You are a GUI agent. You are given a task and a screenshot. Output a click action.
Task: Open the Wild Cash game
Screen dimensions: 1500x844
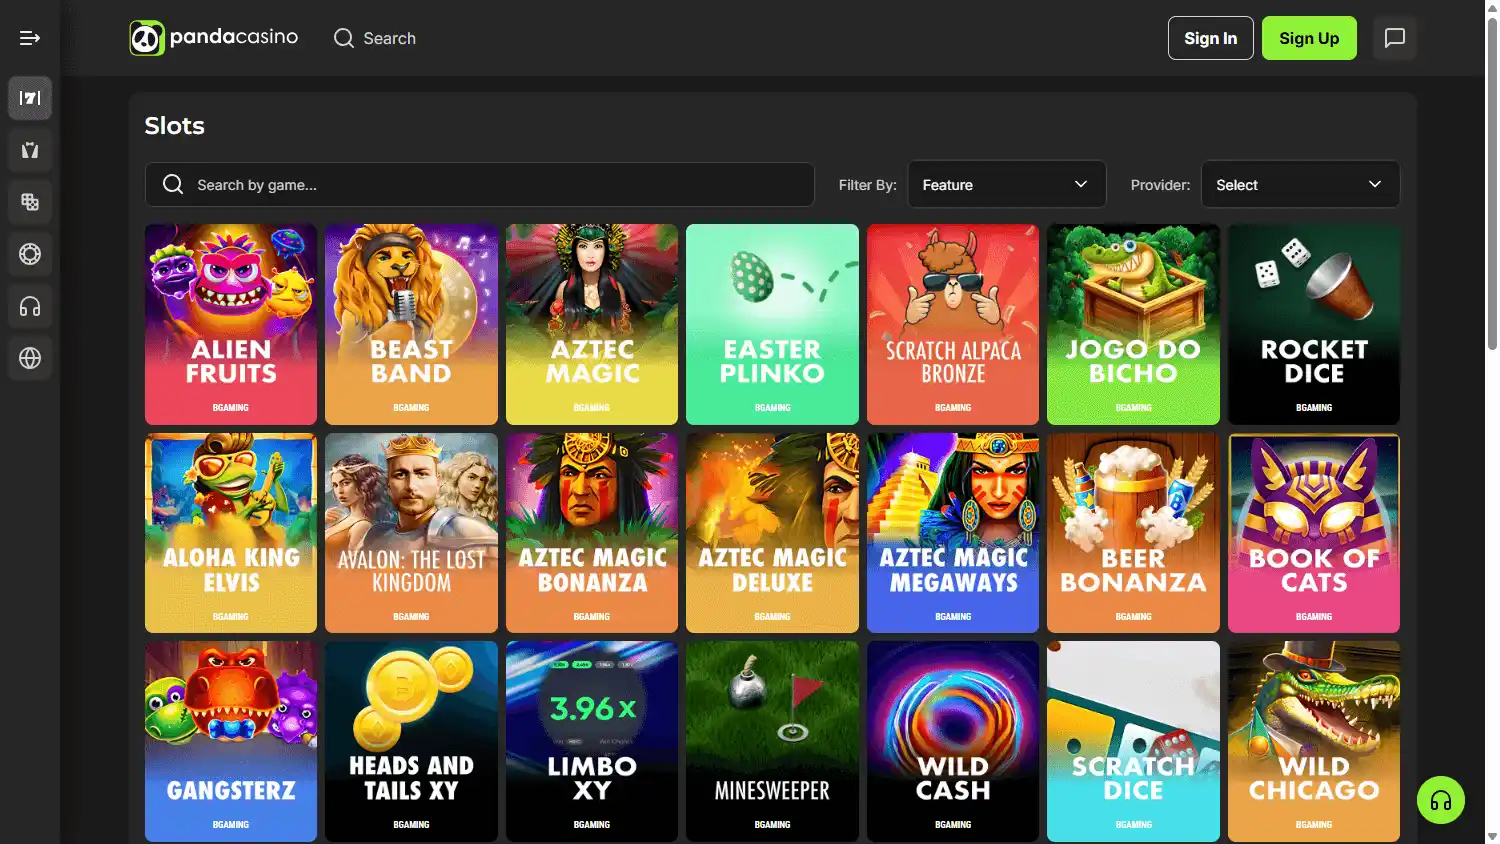click(953, 741)
